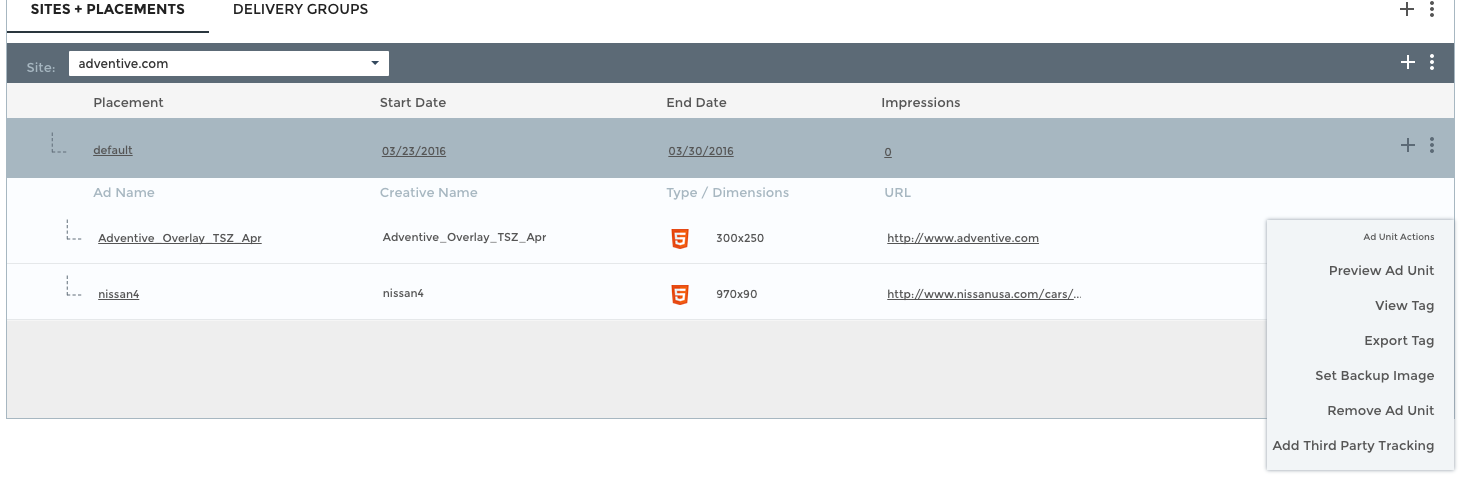Open the top-right three-dot options menu
Viewport: 1469px width, 496px height.
tap(1432, 9)
